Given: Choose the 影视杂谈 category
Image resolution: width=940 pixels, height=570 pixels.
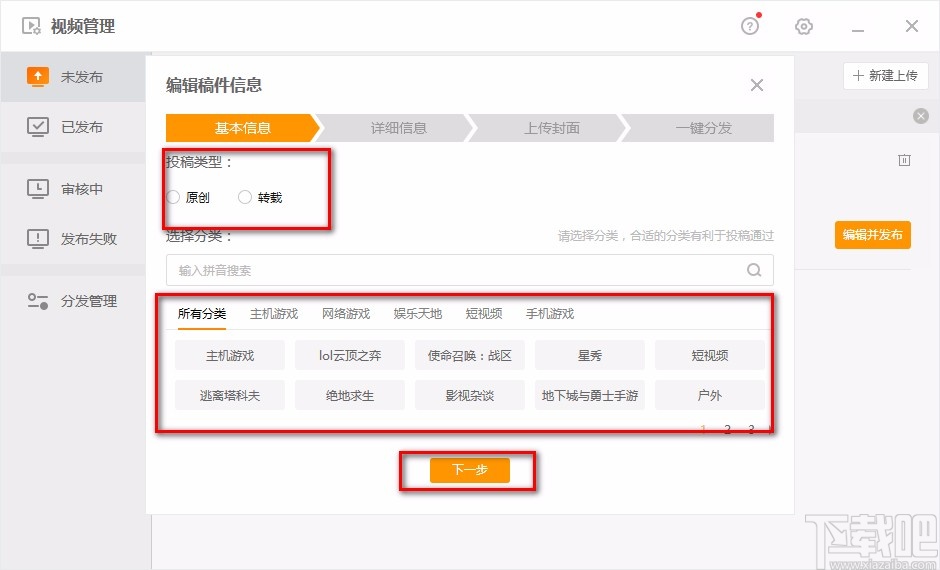Looking at the screenshot, I should coord(469,396).
